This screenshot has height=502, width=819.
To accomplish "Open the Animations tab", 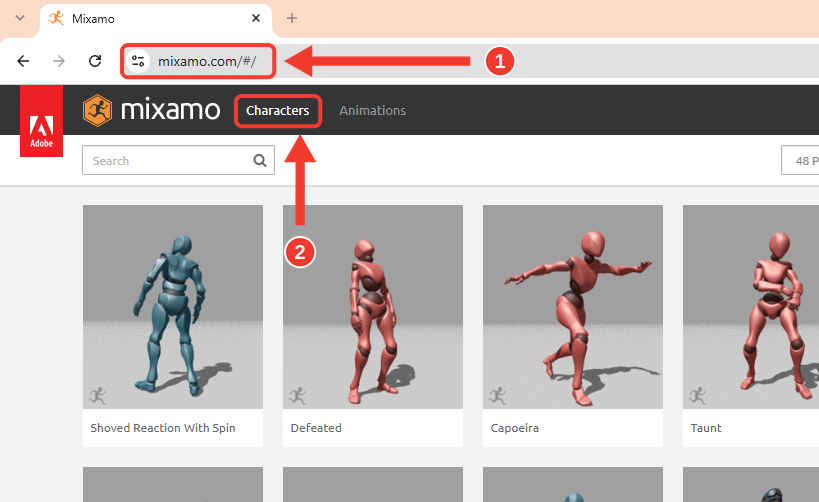I will click(372, 111).
